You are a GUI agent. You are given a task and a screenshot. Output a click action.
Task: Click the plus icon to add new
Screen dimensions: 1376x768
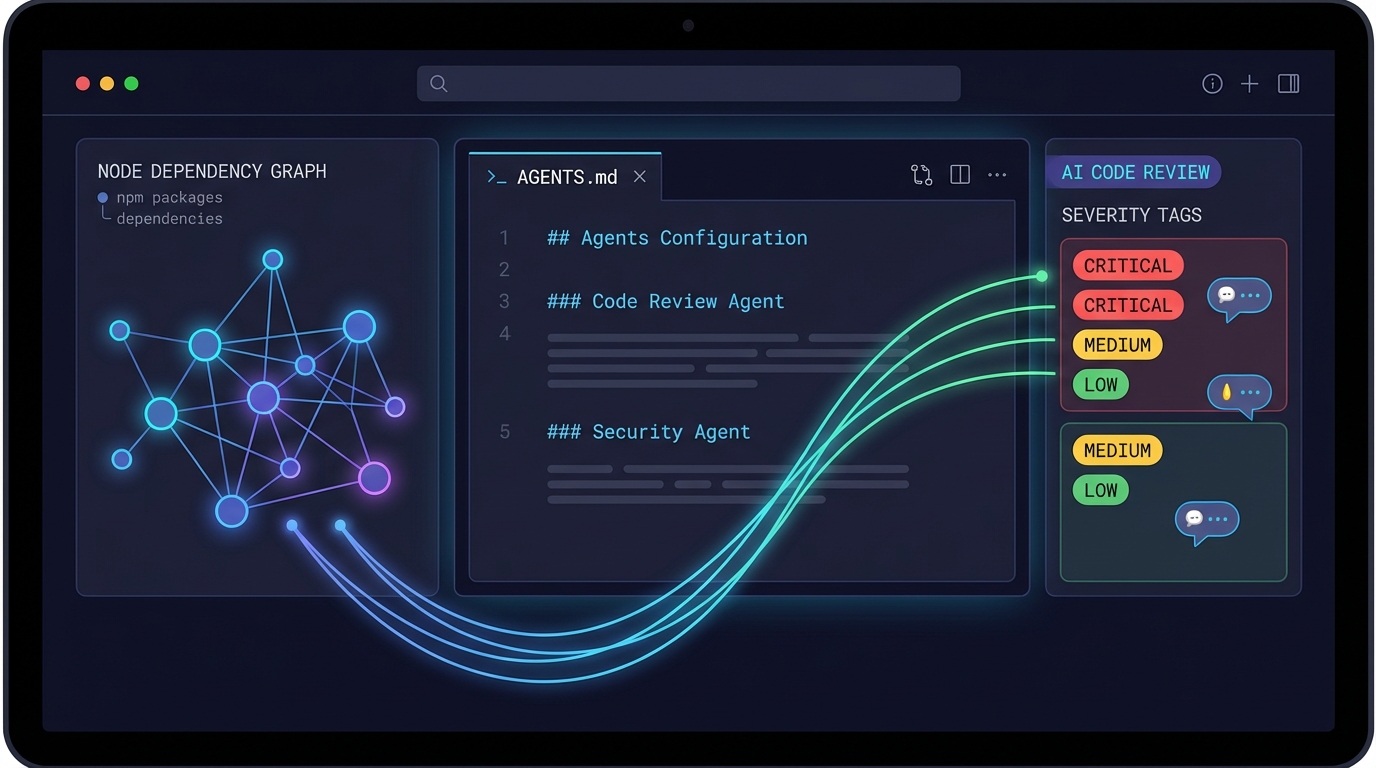click(1249, 84)
